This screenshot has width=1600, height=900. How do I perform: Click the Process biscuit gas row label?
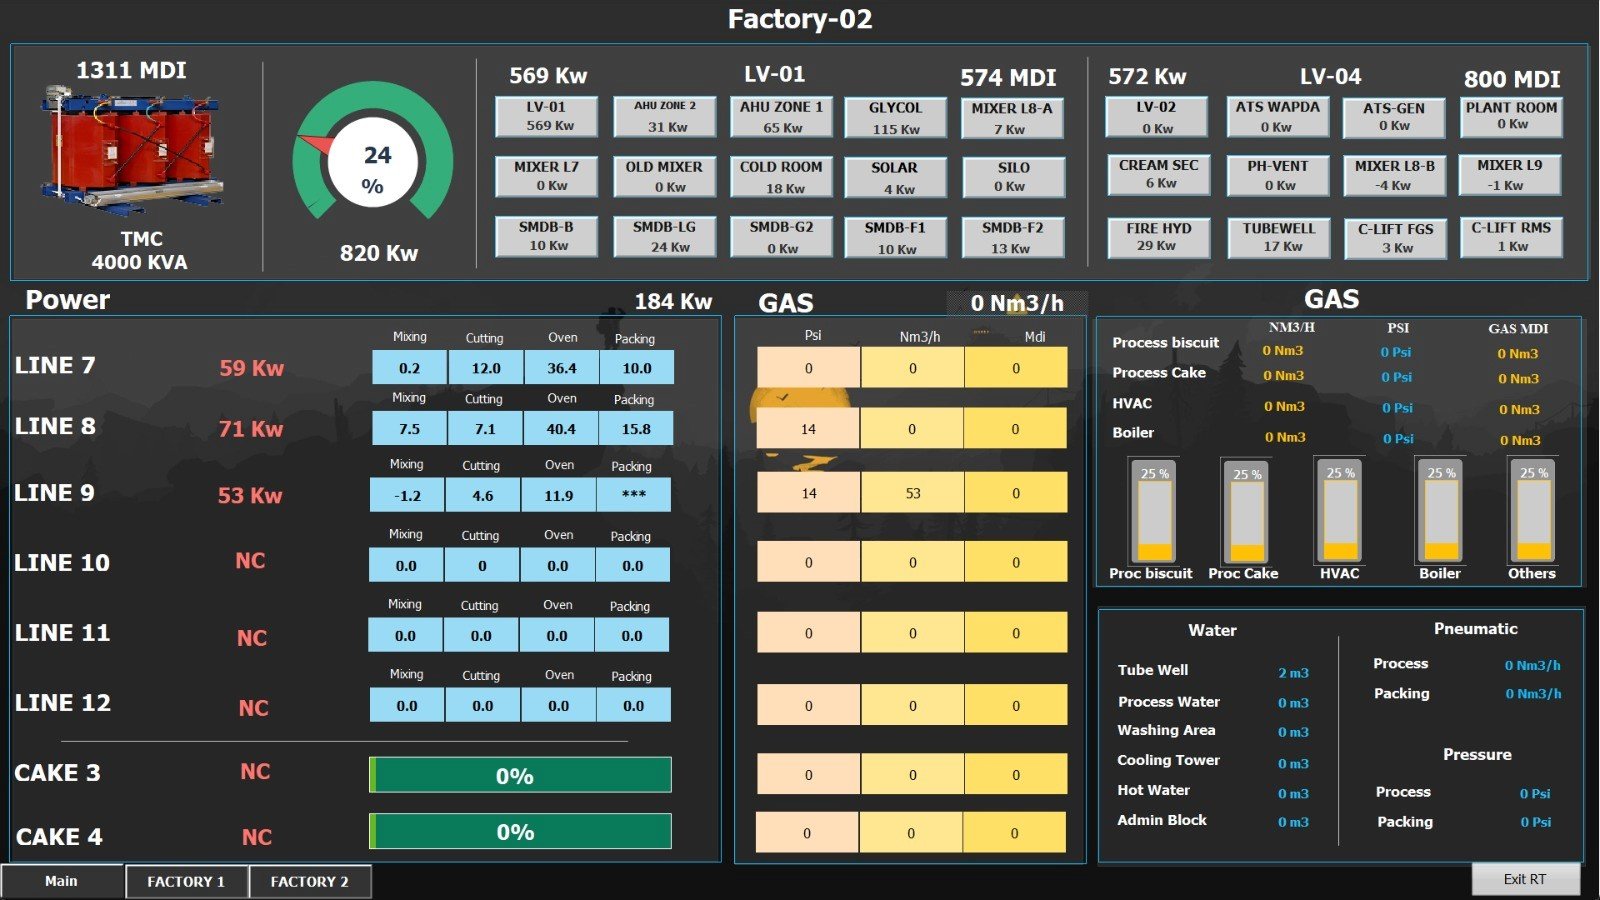[x=1166, y=342]
